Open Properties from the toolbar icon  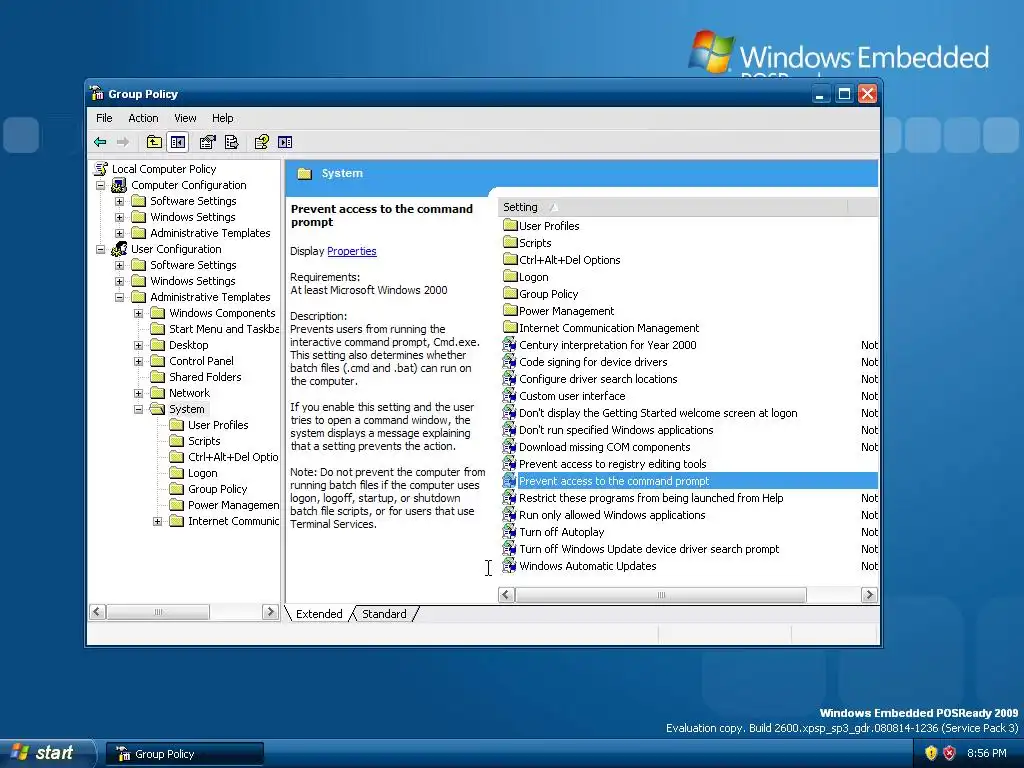[x=208, y=142]
